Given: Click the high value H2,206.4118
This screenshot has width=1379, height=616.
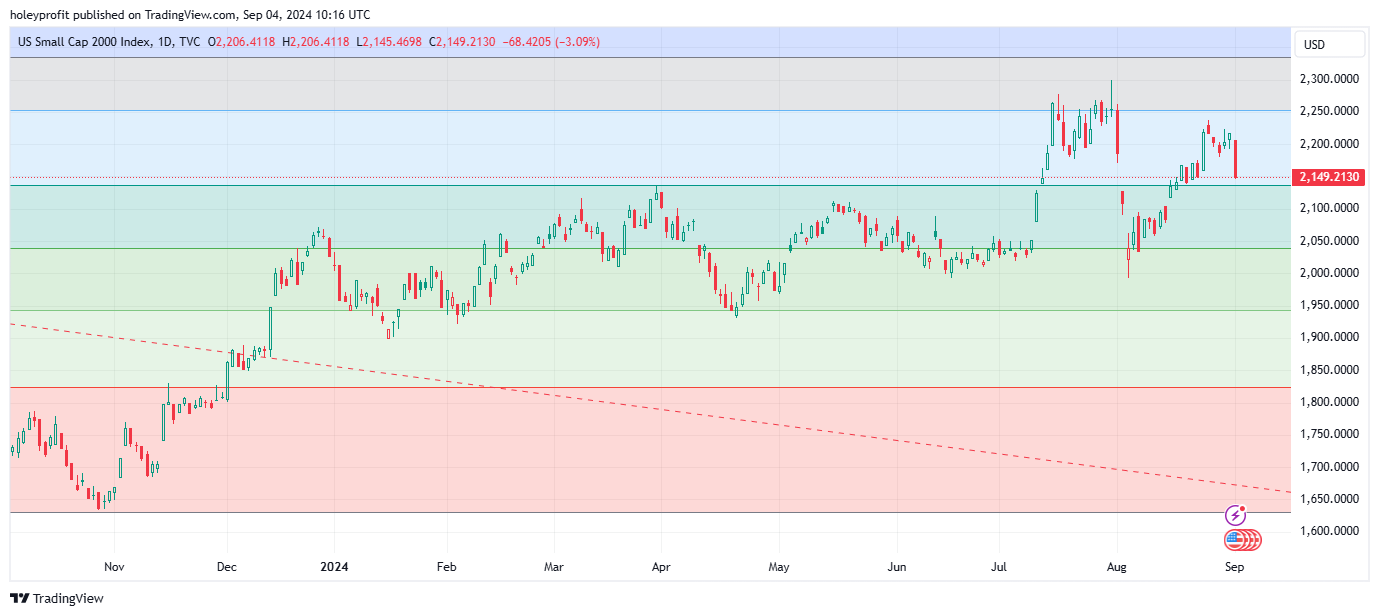Looking at the screenshot, I should [316, 42].
